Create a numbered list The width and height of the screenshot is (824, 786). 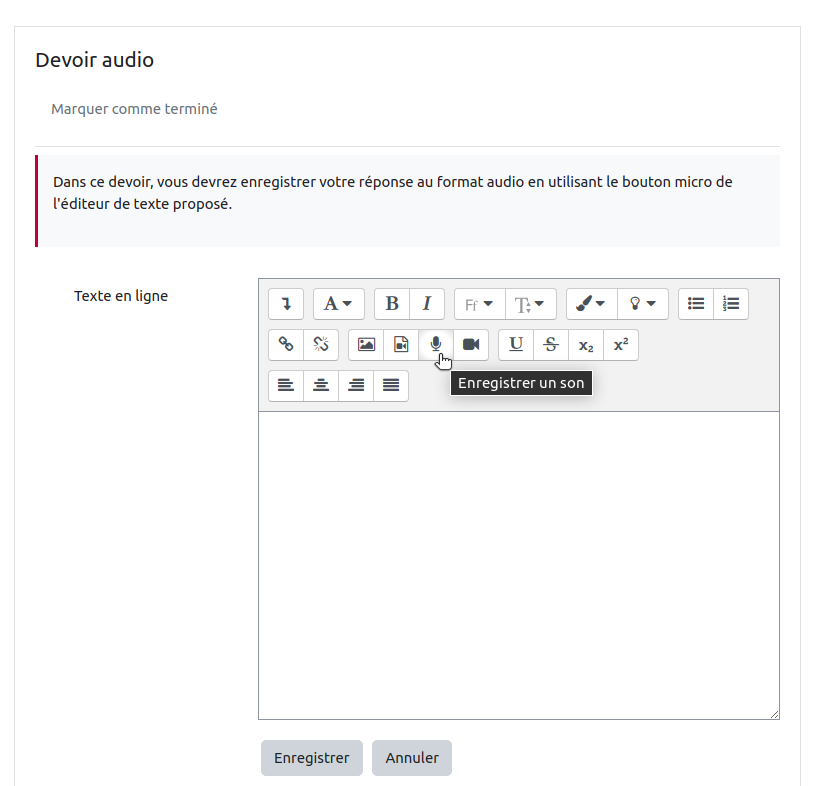731,303
